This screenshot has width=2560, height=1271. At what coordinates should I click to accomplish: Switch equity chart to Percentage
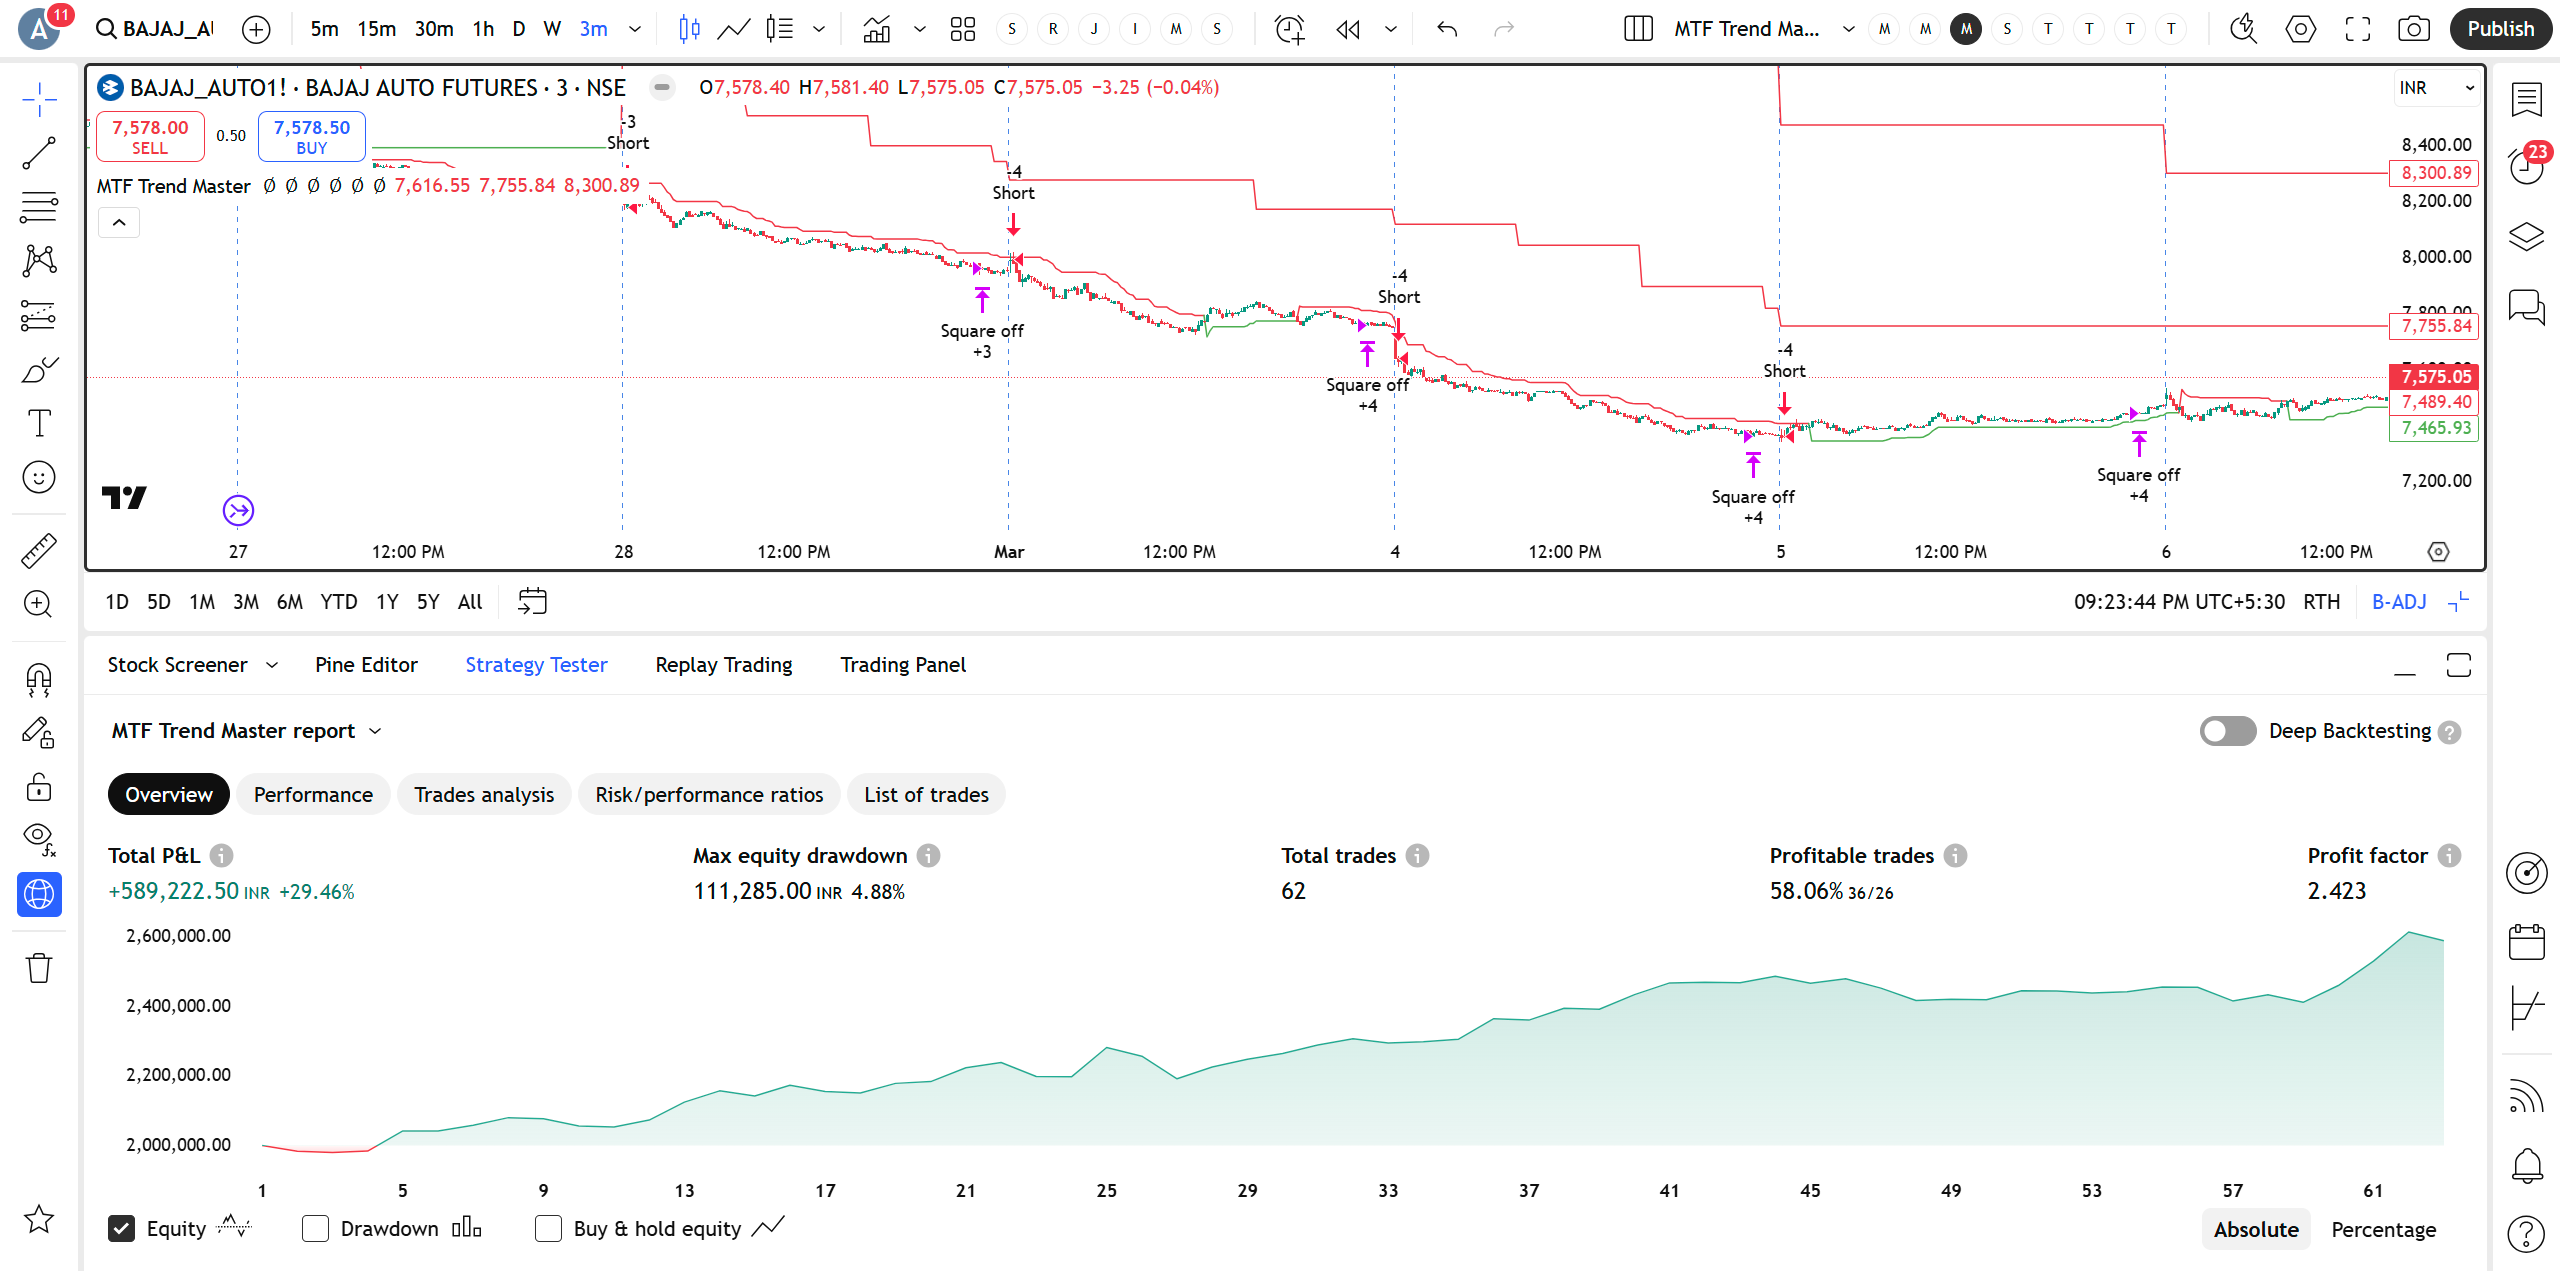pos(2383,1229)
